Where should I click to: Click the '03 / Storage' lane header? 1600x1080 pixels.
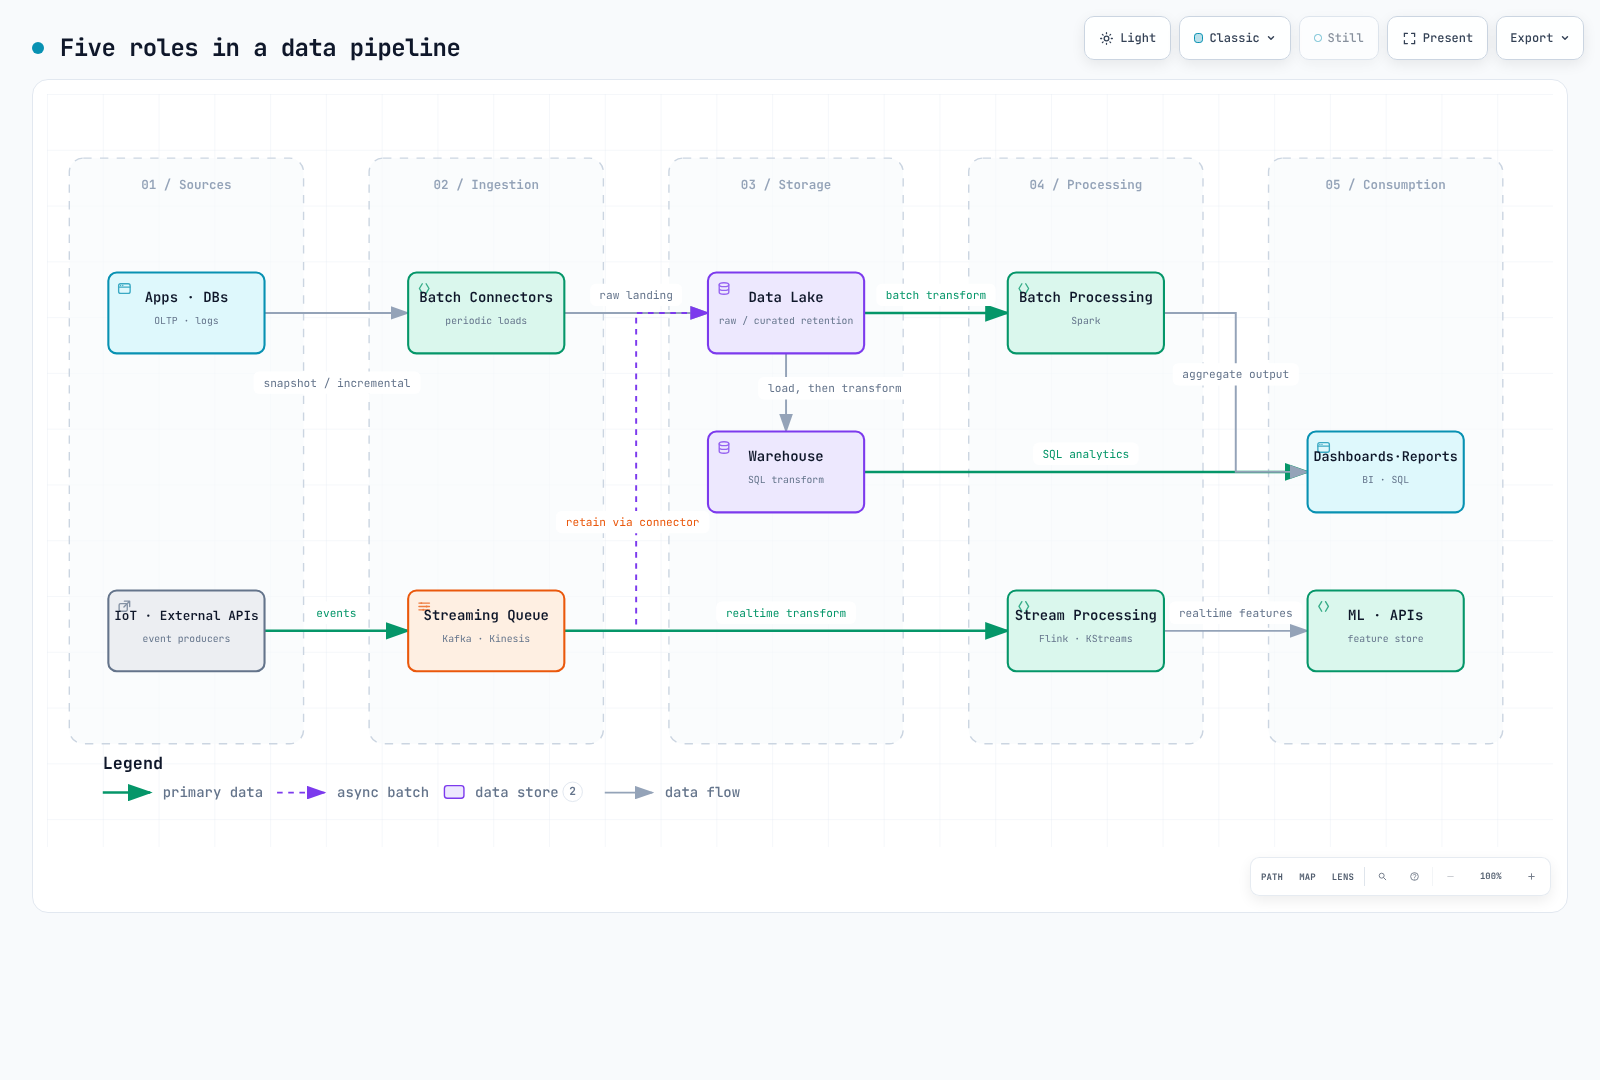[786, 185]
